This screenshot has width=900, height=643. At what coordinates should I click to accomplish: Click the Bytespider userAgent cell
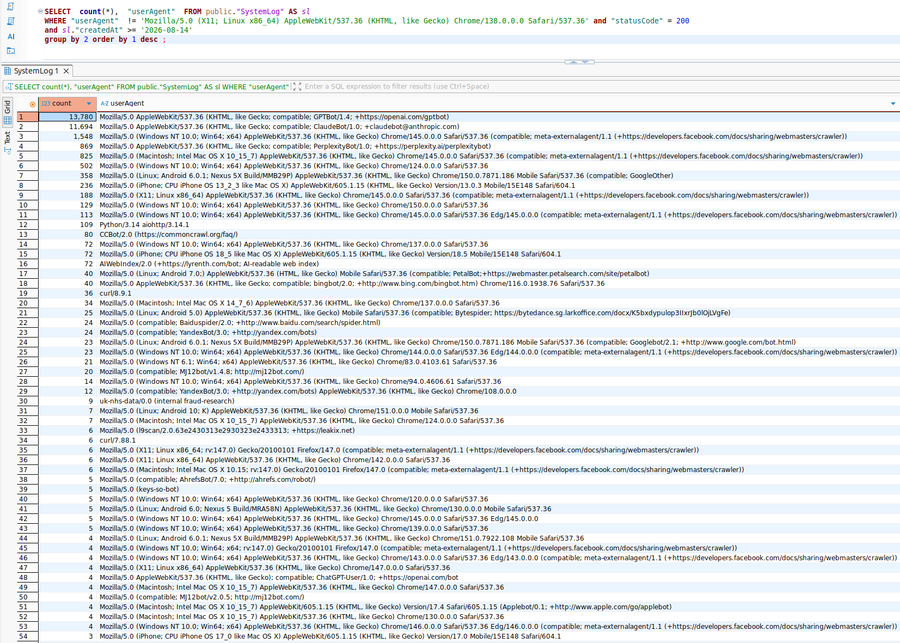pyautogui.click(x=498, y=312)
